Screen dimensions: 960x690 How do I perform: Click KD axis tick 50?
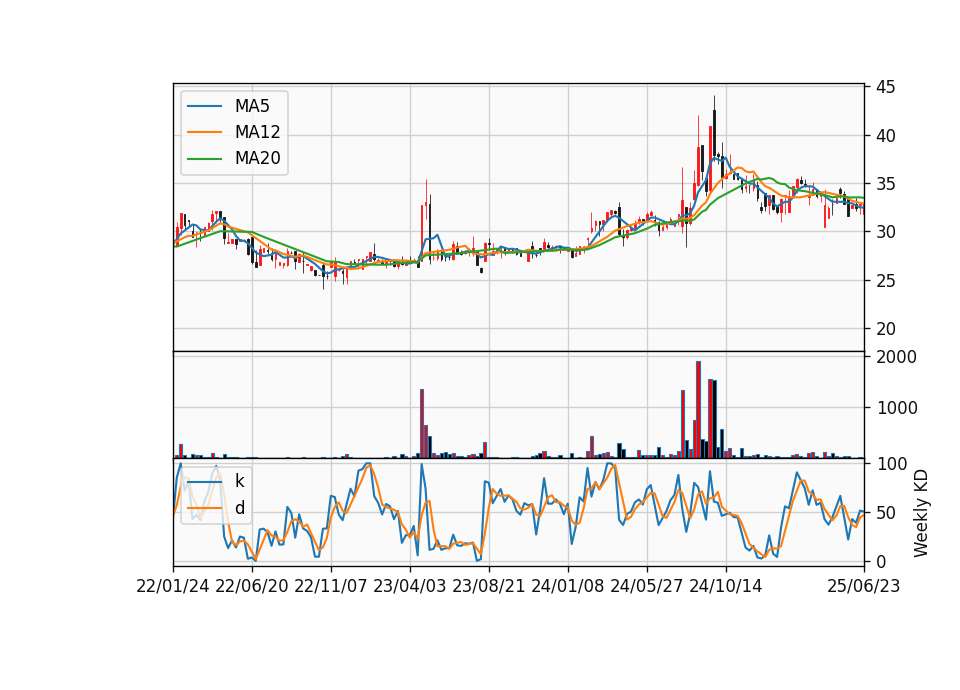point(885,512)
